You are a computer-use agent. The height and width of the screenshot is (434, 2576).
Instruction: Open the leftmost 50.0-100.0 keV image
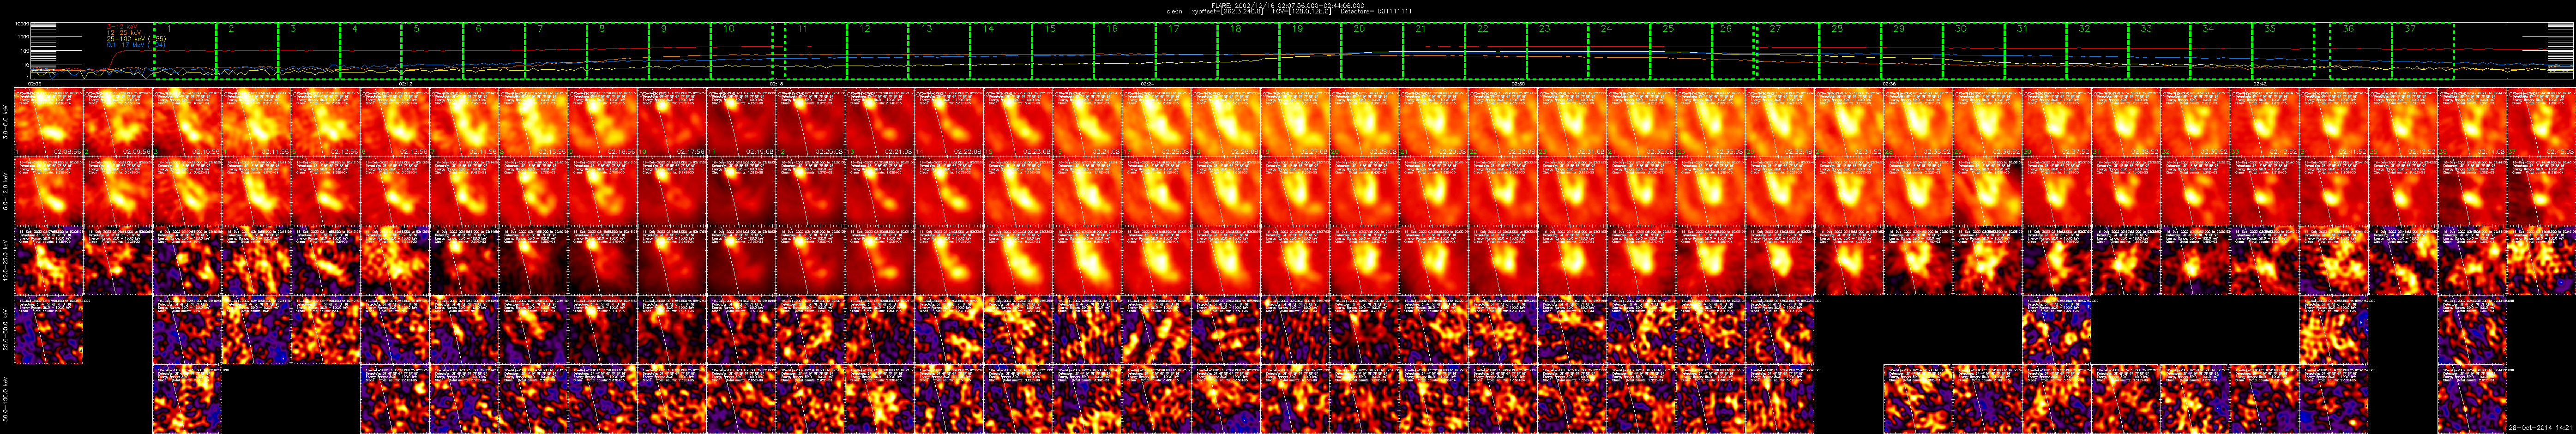(x=187, y=400)
